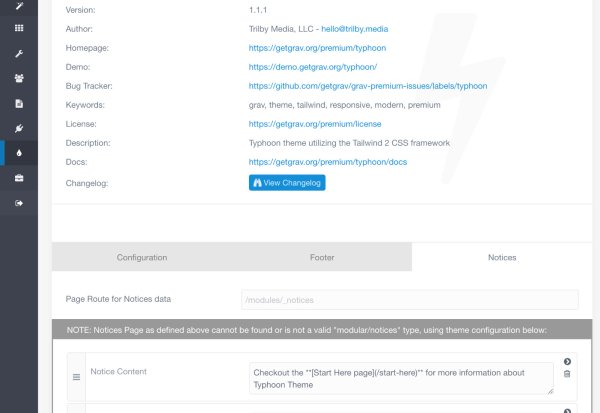Delete the first notice with trash icon
Image resolution: width=600 pixels, height=413 pixels.
(x=567, y=374)
